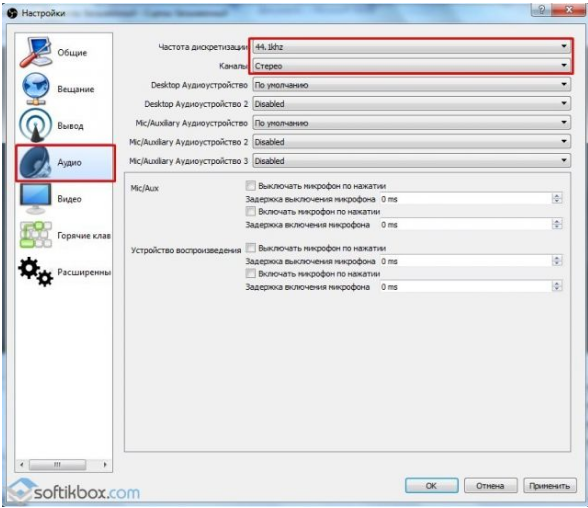Screen dimensions: 588x508
Task: Expand the Частота дискретизации 44.1khz dropdown
Action: coord(412,47)
